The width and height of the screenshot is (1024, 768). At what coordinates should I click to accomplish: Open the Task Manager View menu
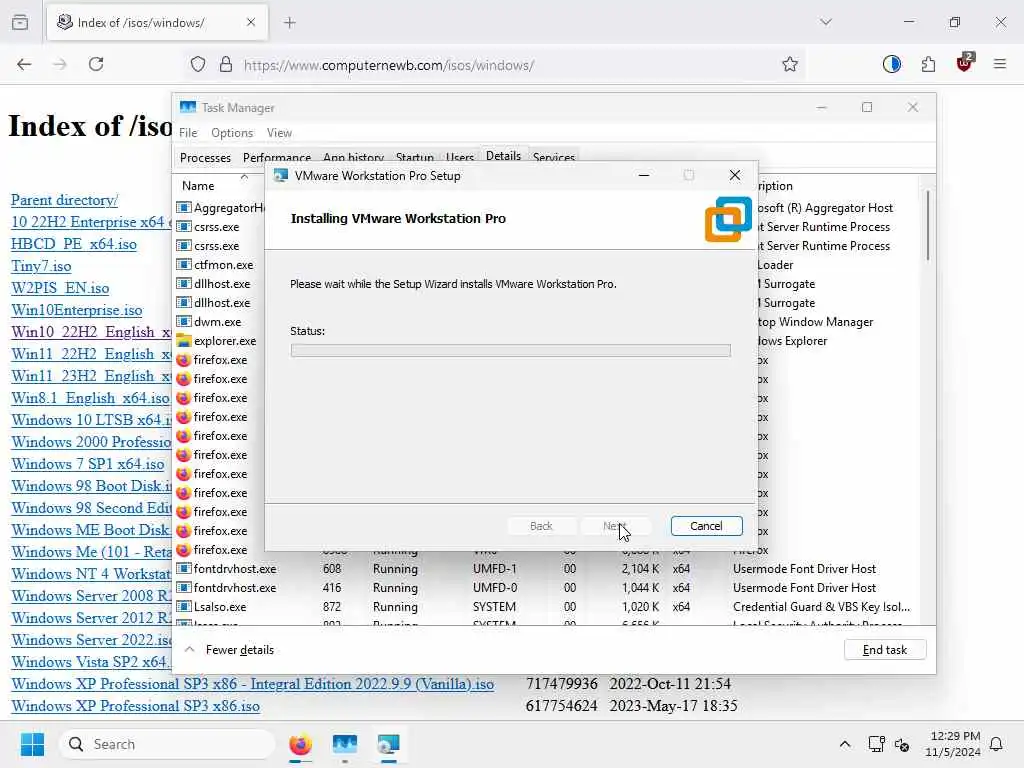(279, 133)
